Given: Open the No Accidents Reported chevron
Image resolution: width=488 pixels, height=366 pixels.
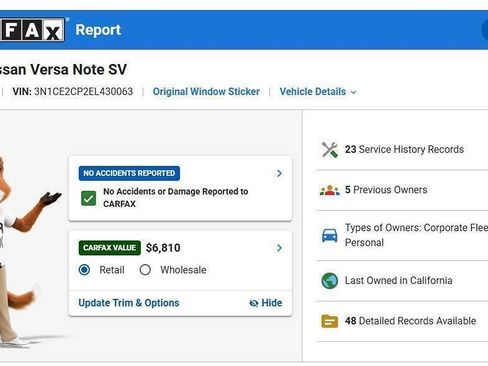Looking at the screenshot, I should click(x=279, y=173).
